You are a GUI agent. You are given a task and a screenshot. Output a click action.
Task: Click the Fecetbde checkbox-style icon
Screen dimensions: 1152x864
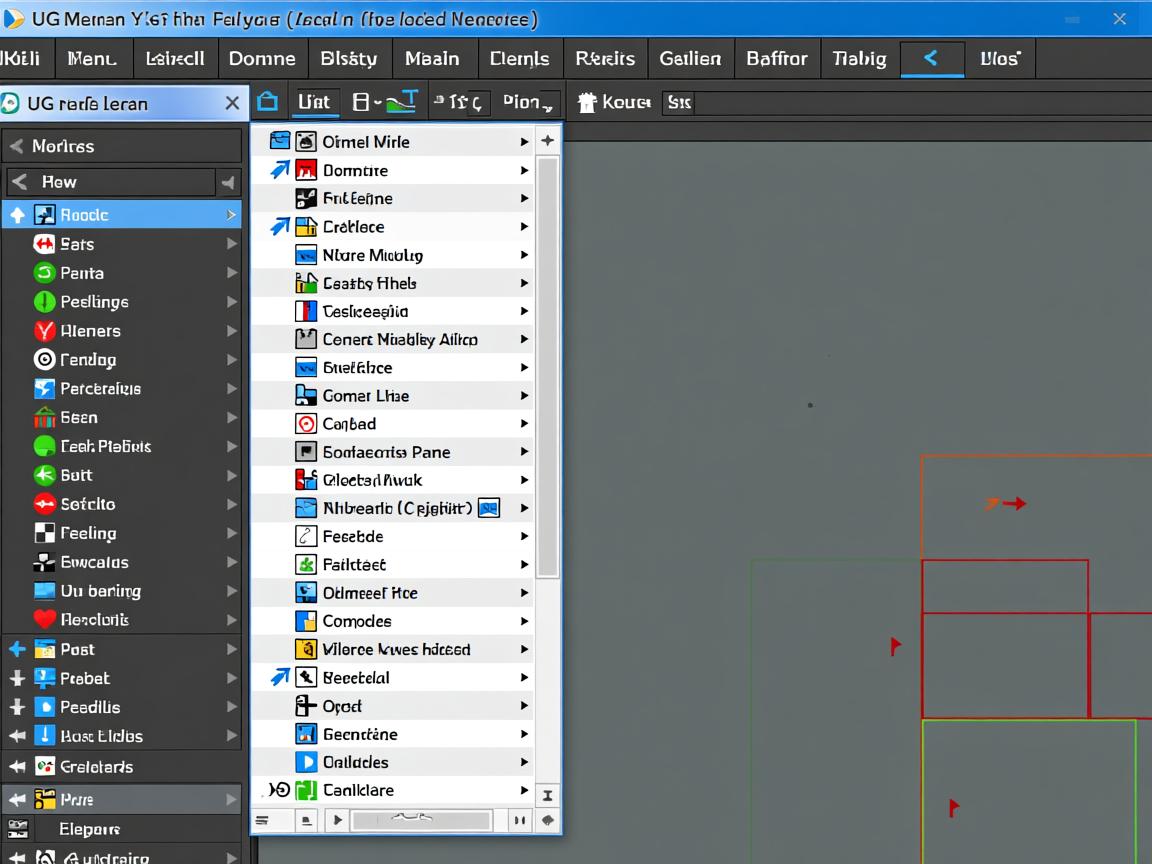pos(306,536)
